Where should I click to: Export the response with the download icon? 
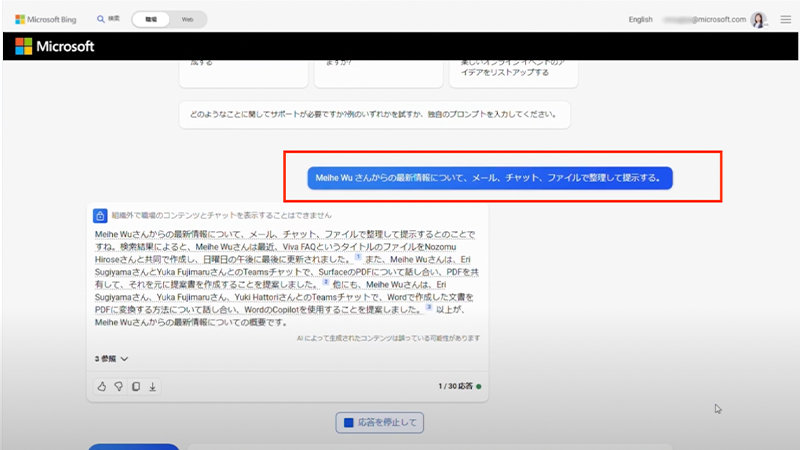152,386
